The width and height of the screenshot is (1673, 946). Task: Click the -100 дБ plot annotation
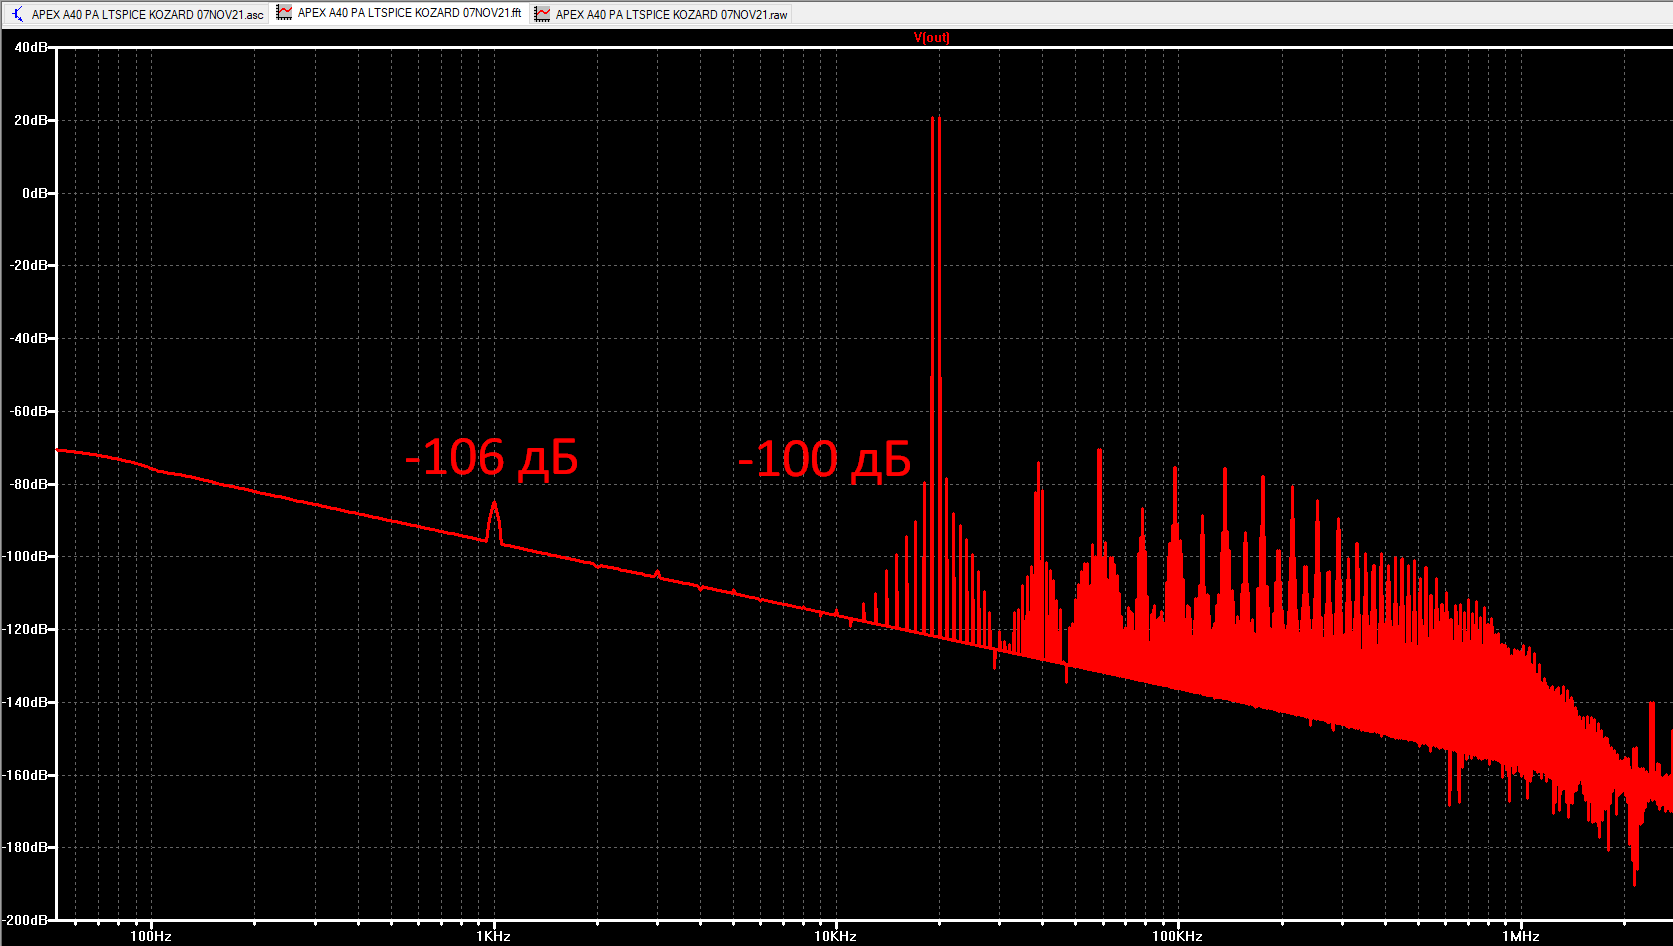[x=824, y=459]
